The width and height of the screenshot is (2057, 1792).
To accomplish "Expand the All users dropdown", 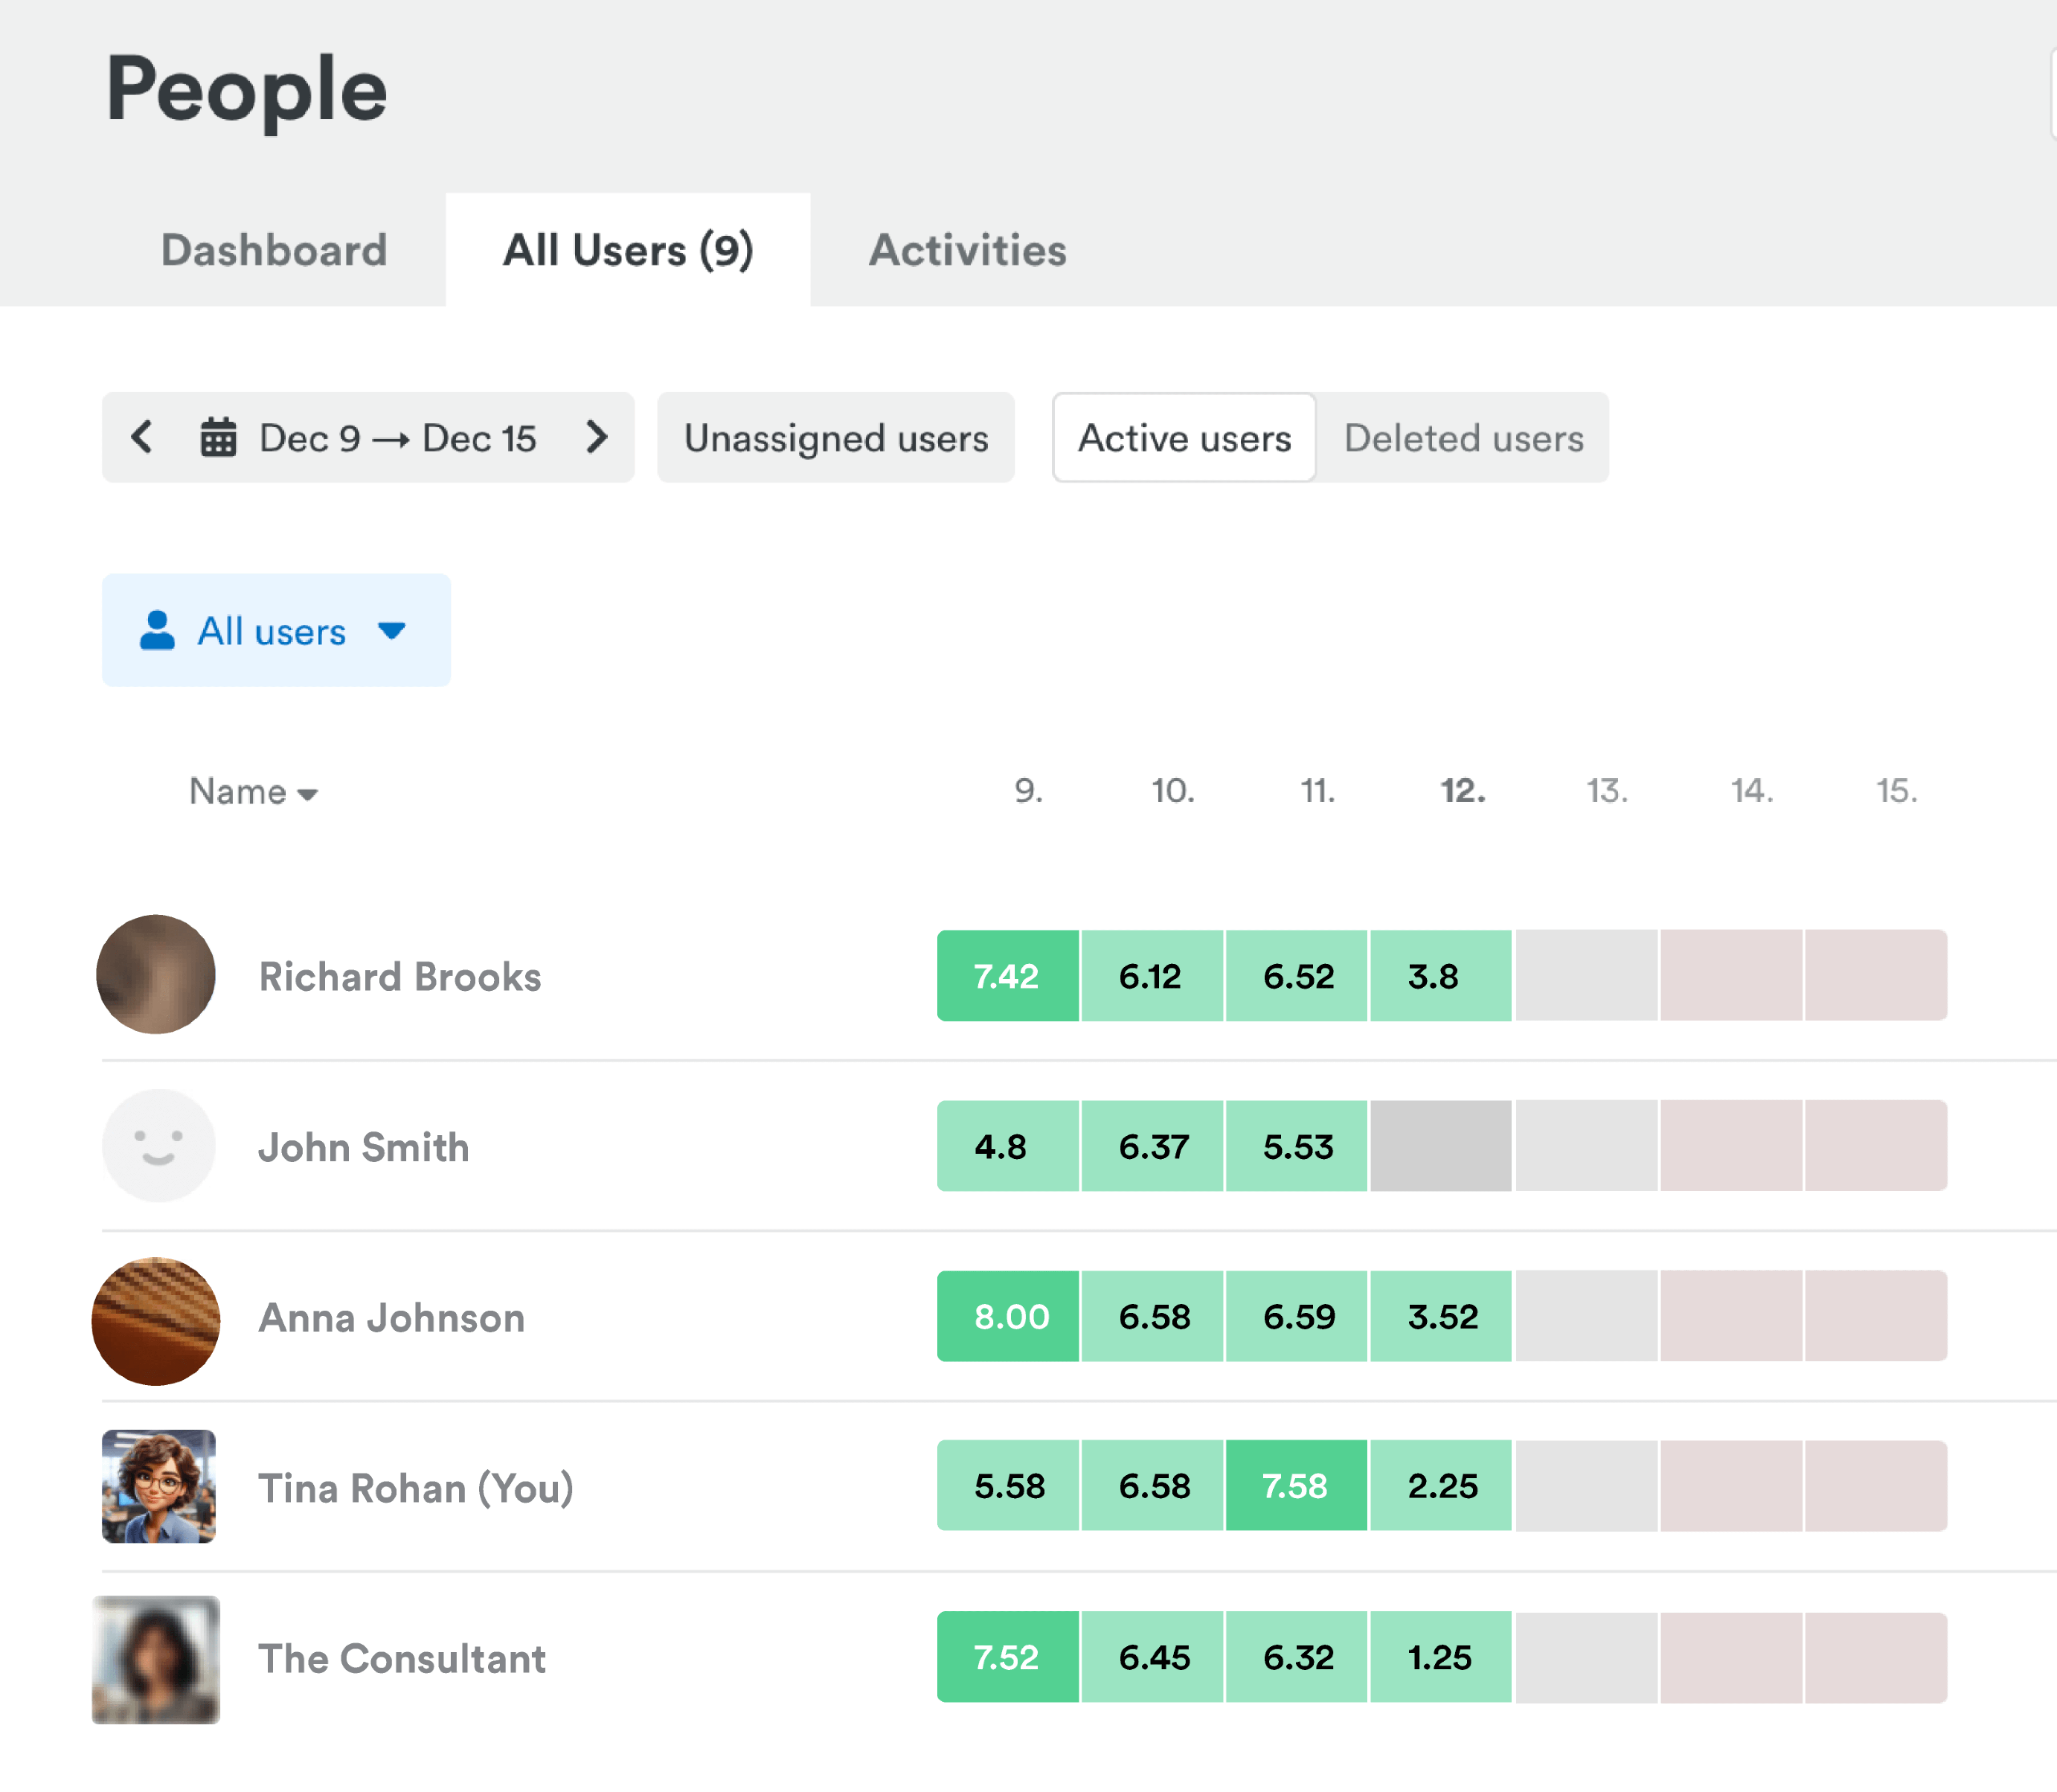I will 392,631.
